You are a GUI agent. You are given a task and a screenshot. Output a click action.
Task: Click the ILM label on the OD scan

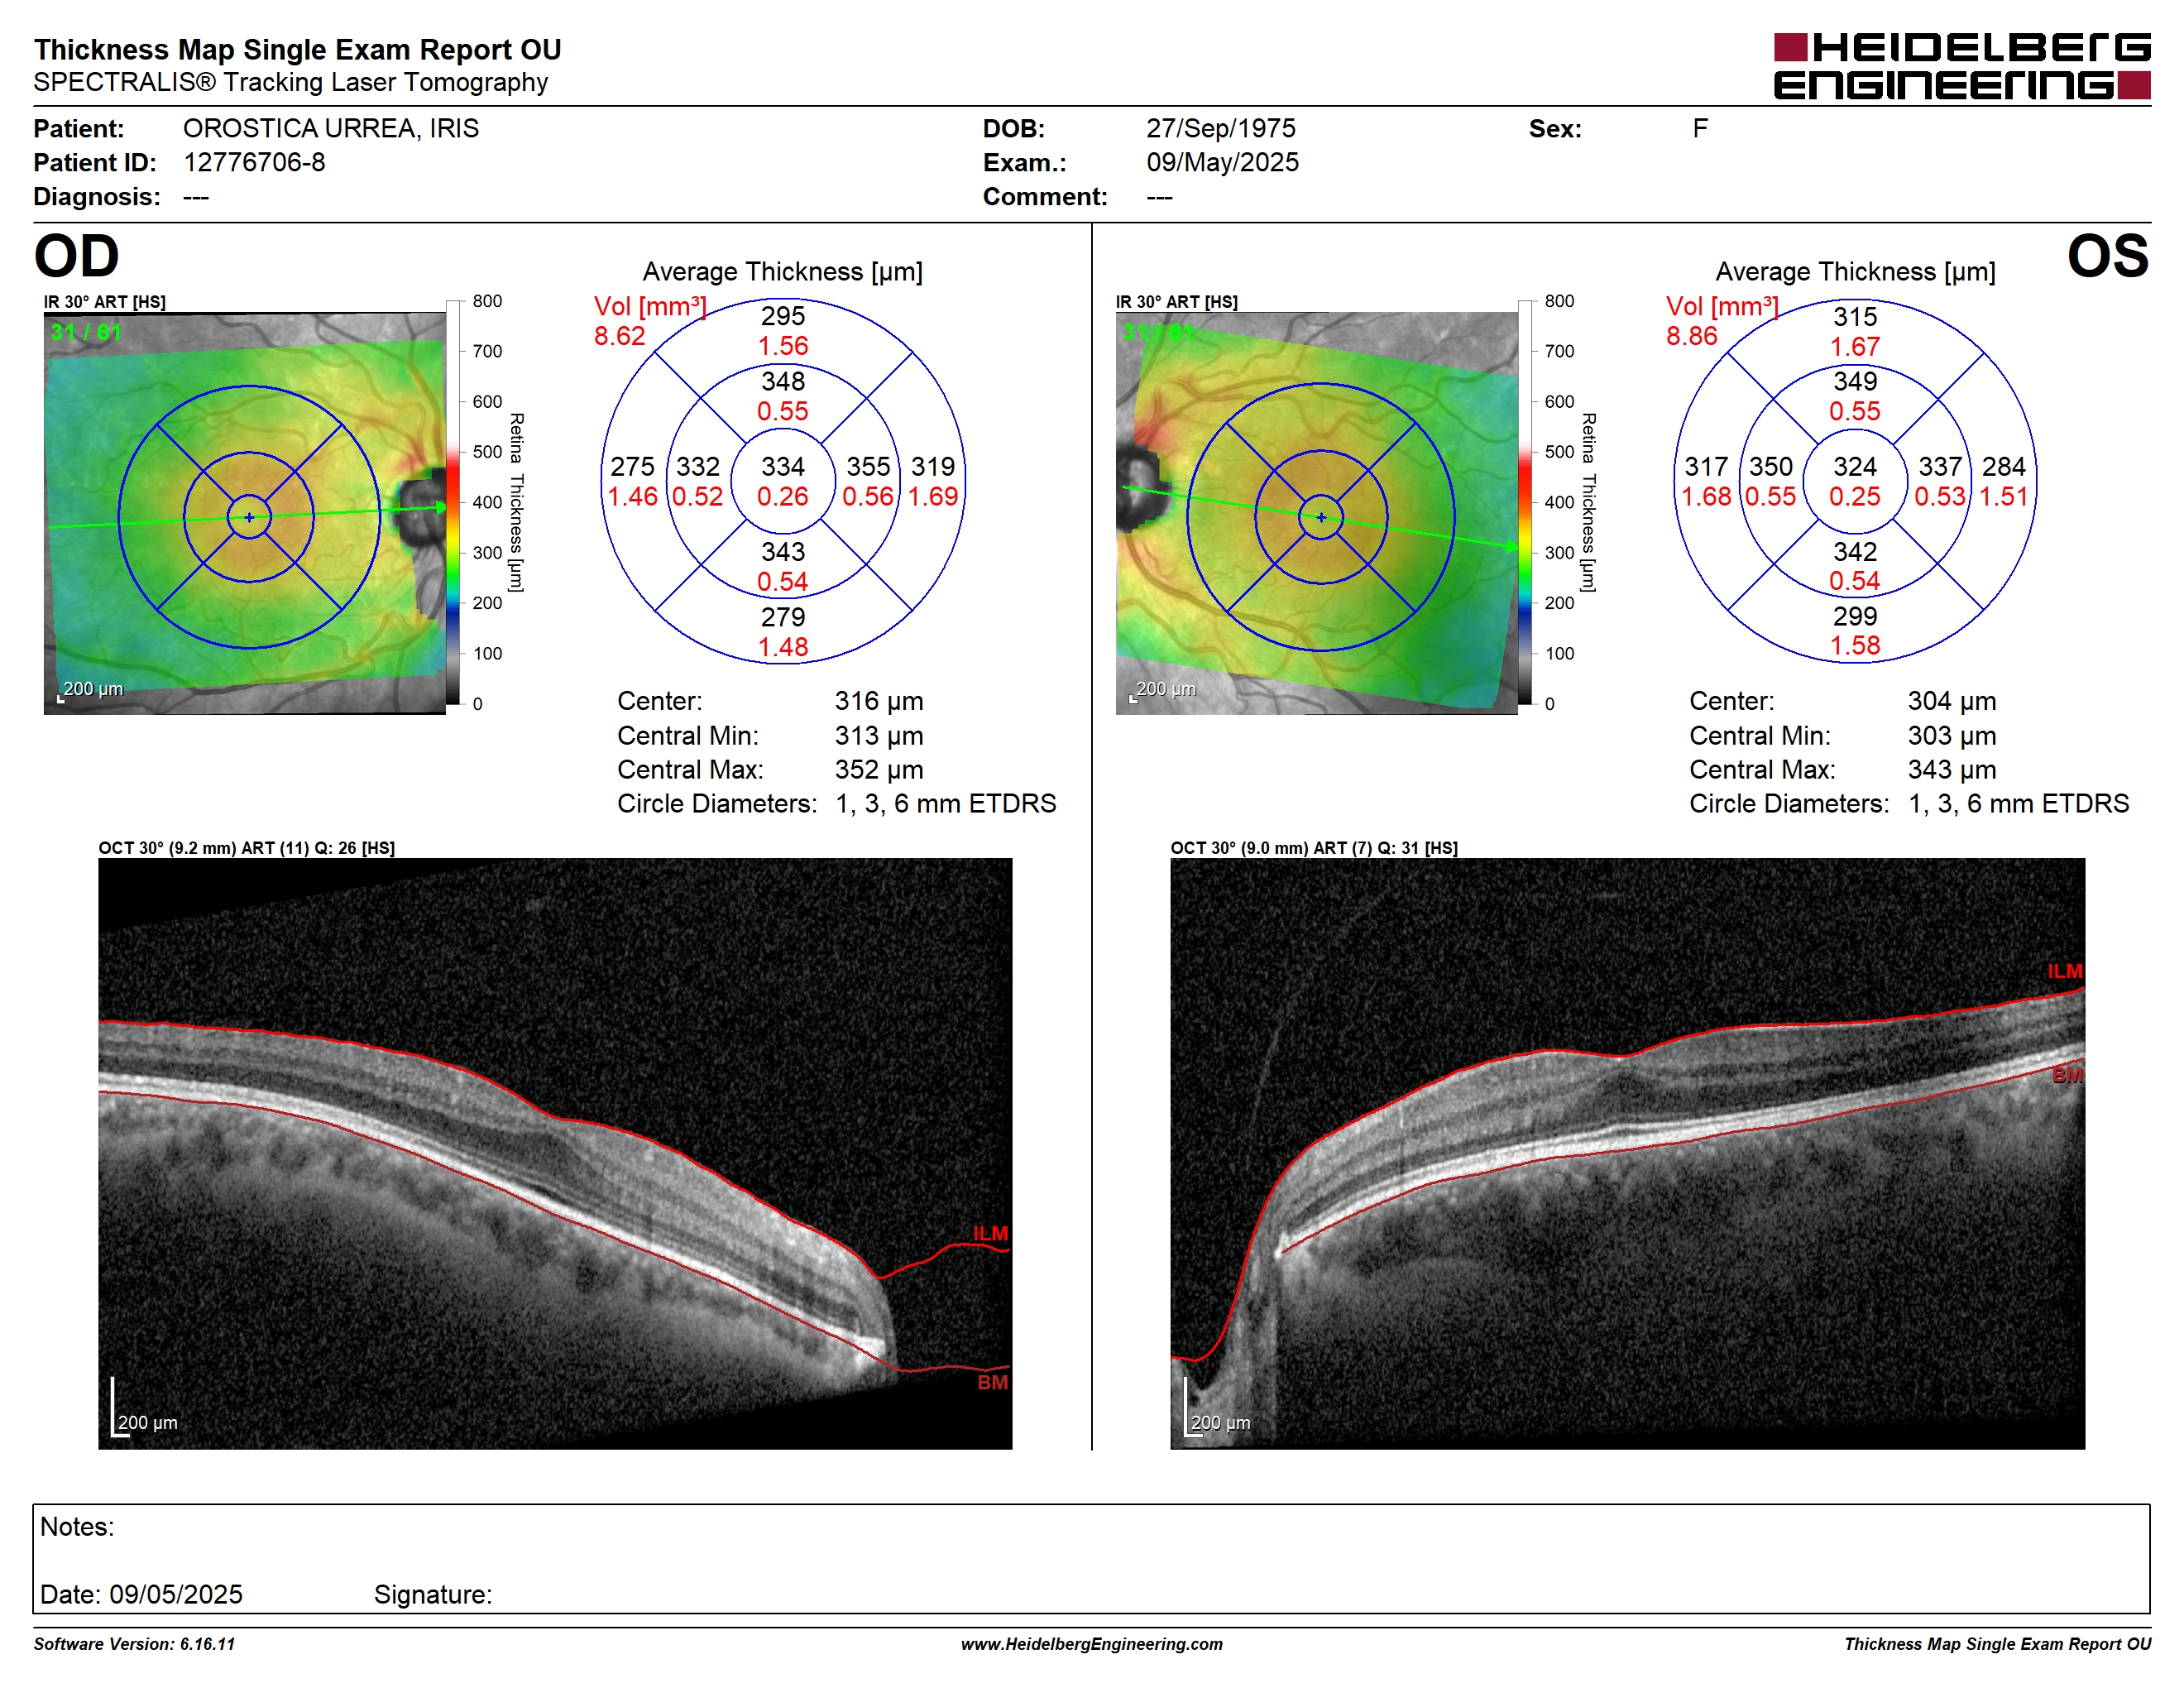coord(991,1234)
